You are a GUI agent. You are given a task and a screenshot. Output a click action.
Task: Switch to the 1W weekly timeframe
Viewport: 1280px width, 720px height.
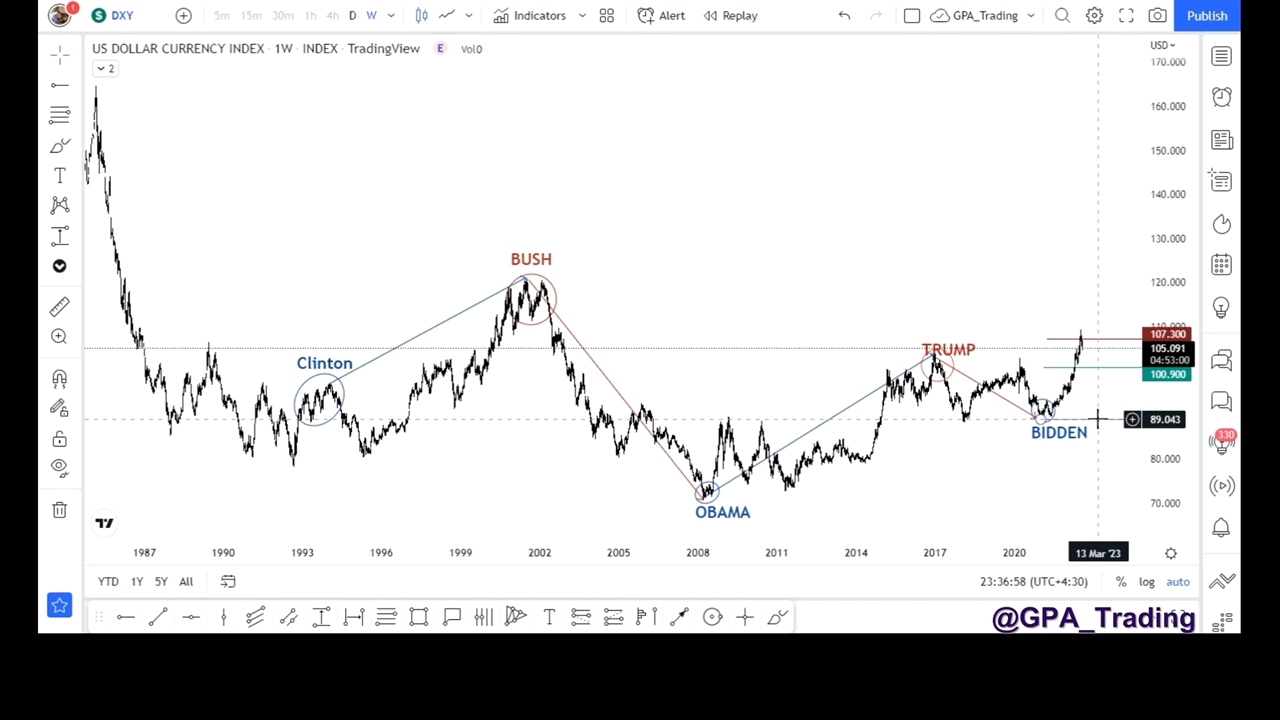(371, 16)
